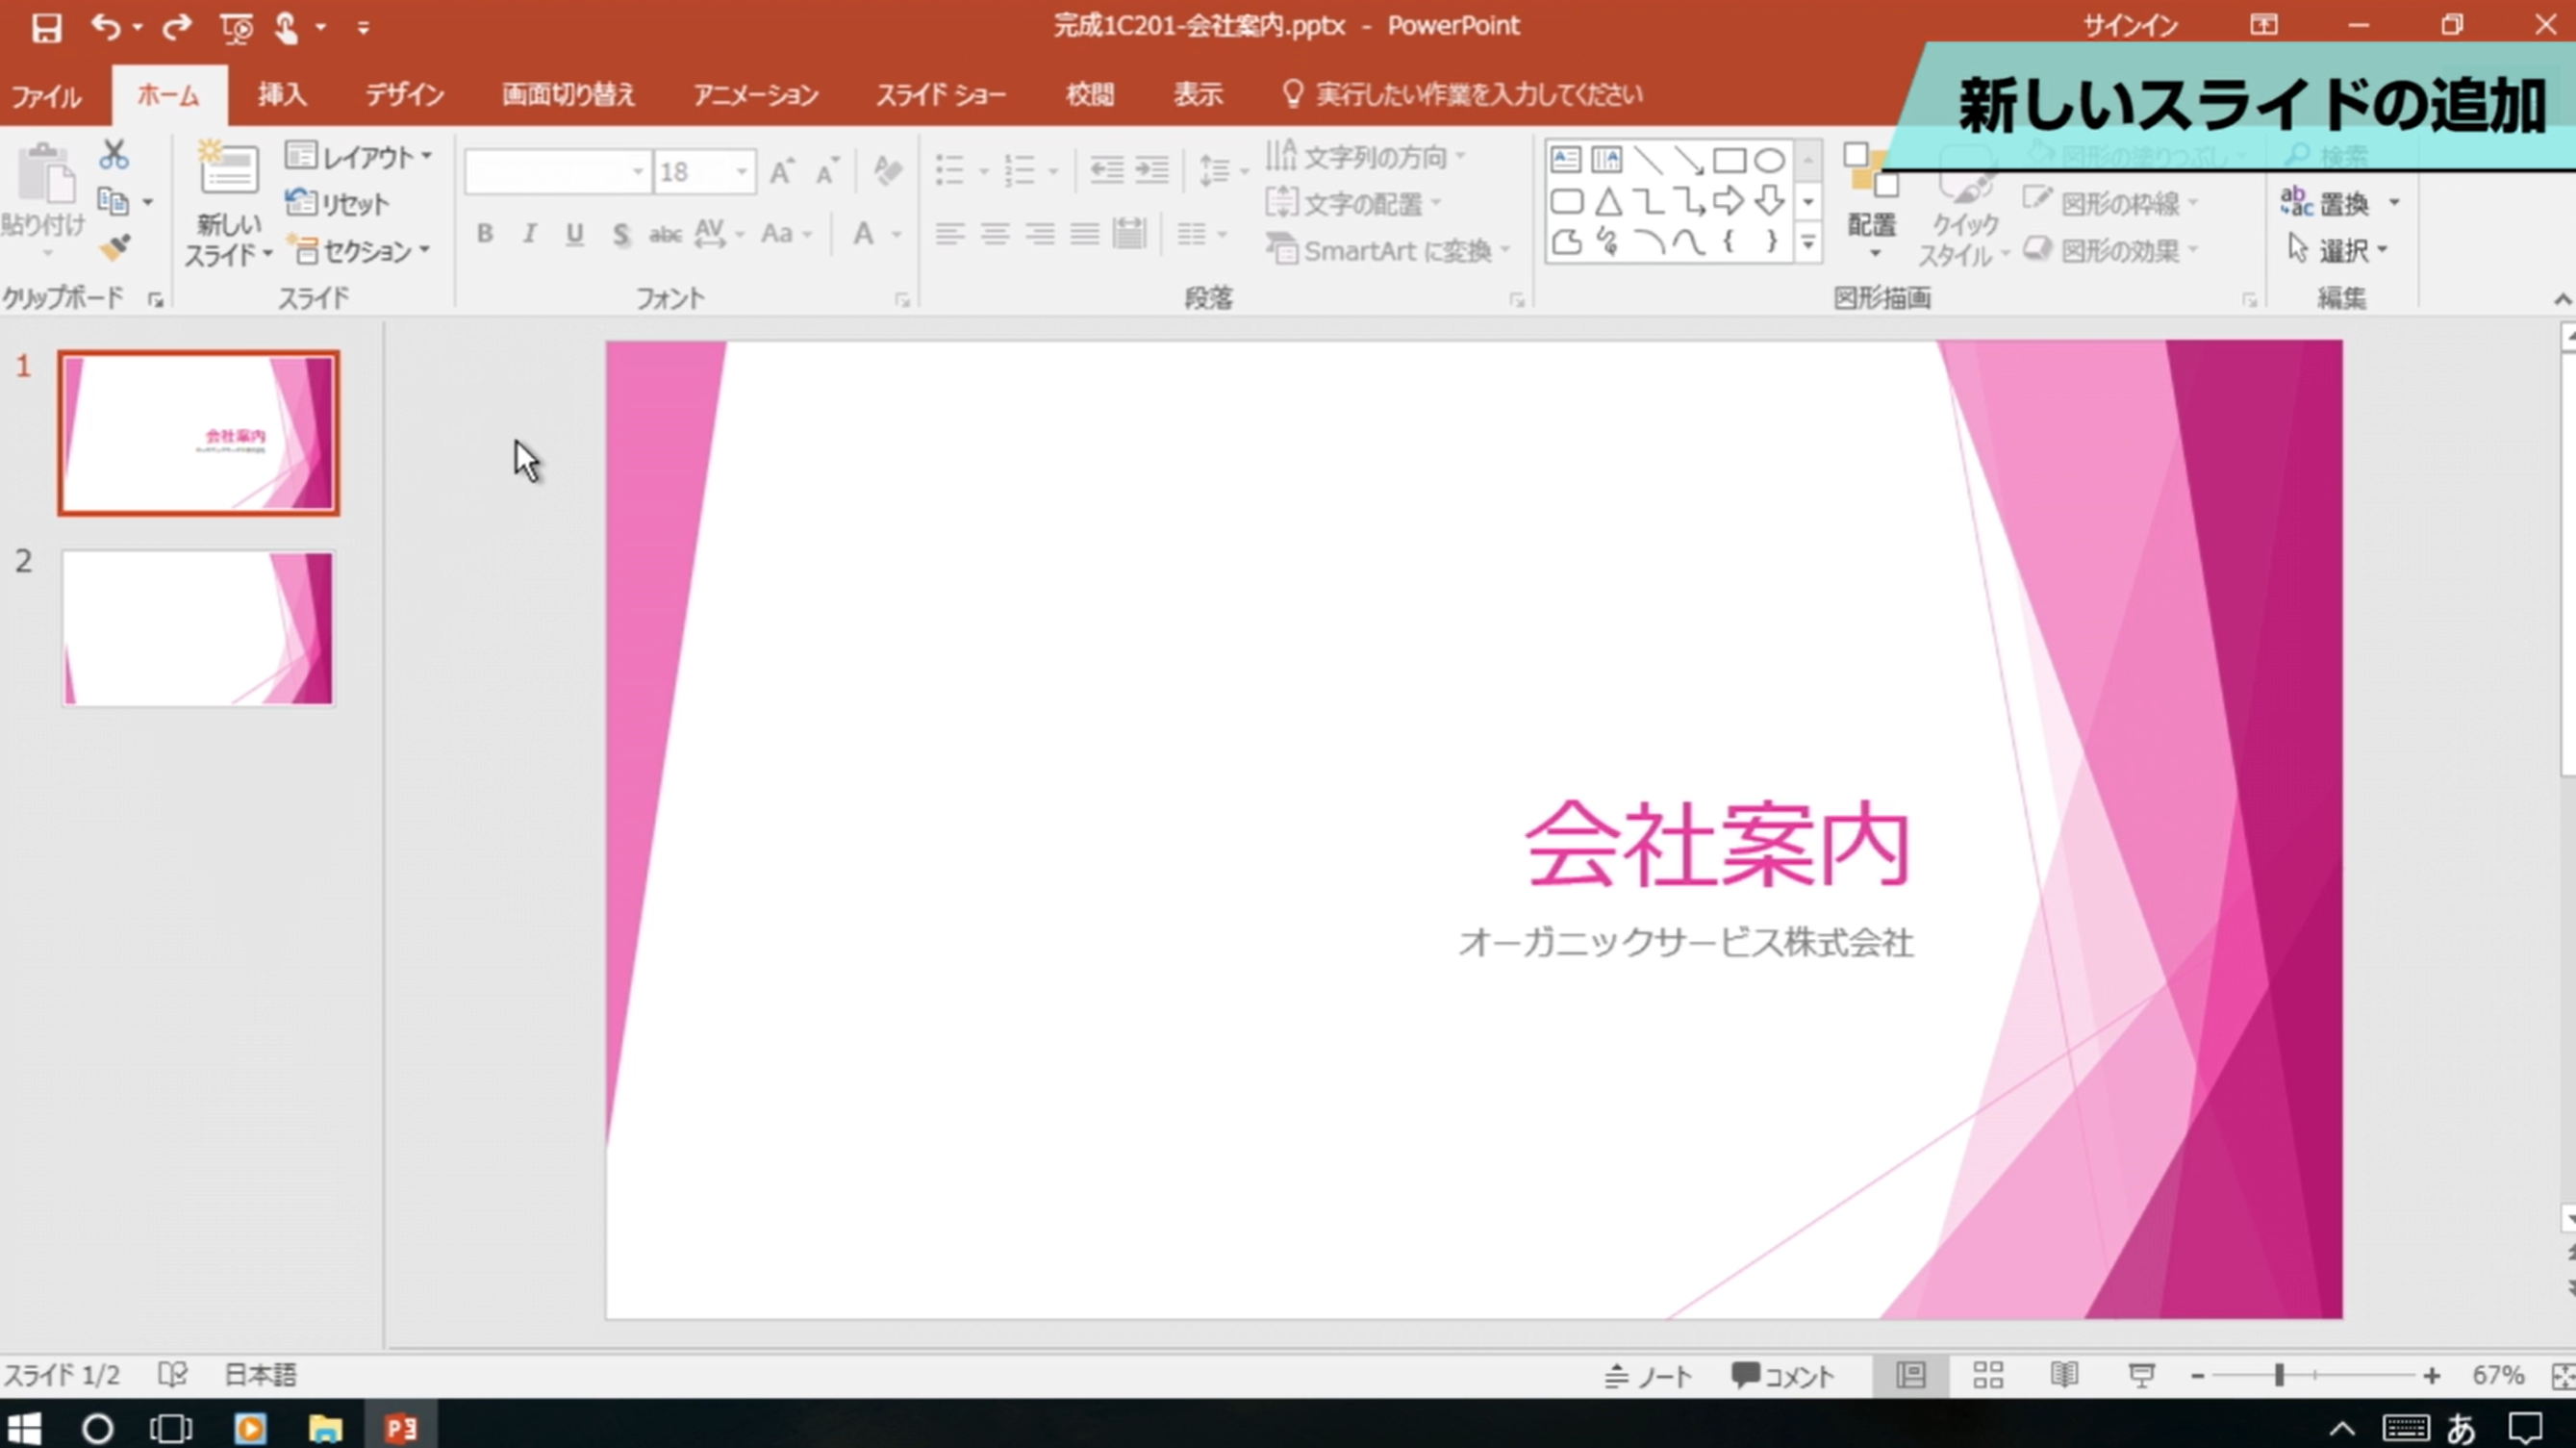Toggle the ノート notes pane

click(x=1649, y=1377)
